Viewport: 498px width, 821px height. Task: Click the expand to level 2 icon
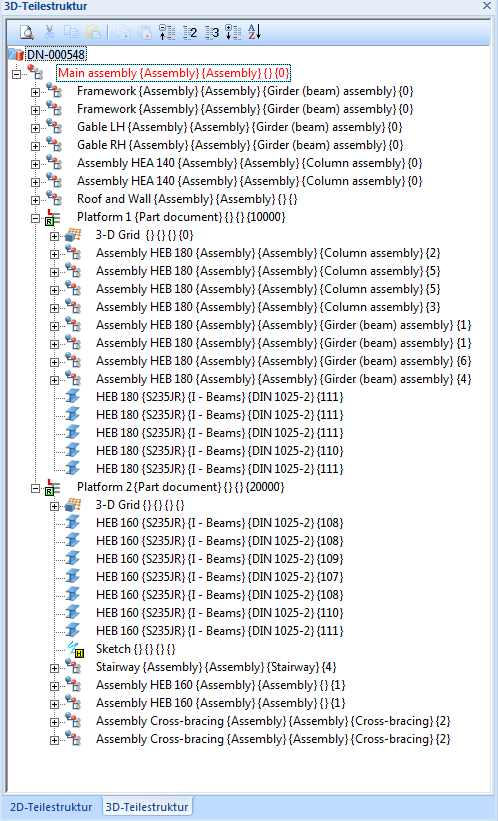[190, 32]
